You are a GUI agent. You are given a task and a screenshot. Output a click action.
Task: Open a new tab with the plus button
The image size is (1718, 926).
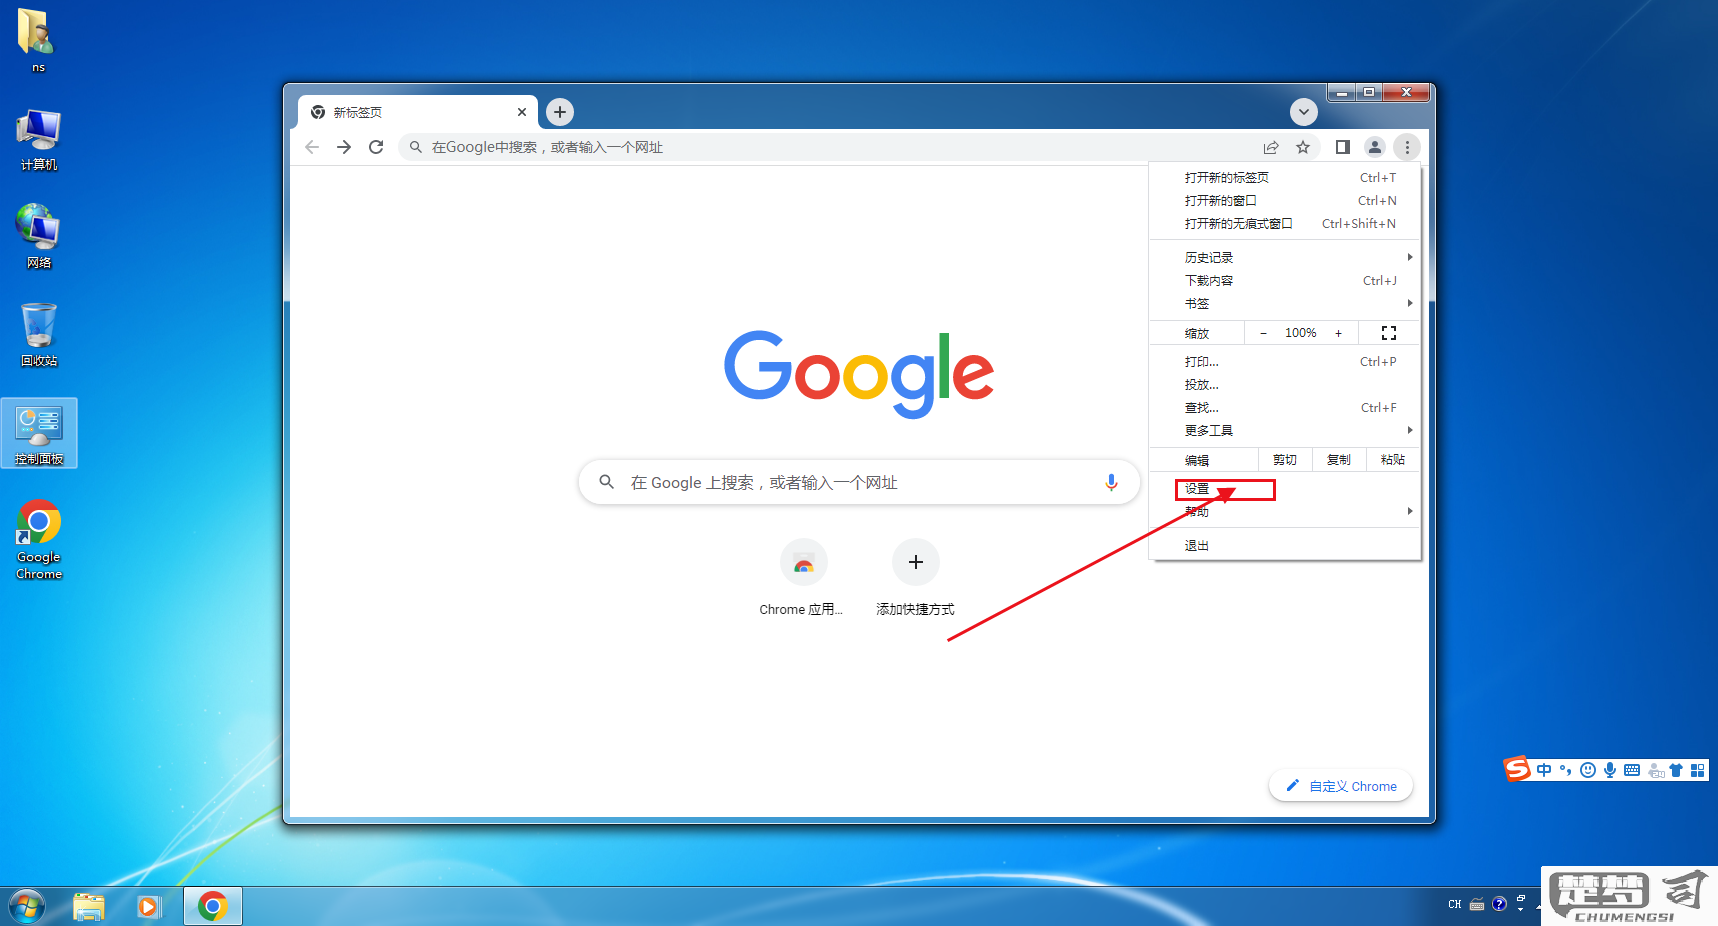tap(560, 112)
